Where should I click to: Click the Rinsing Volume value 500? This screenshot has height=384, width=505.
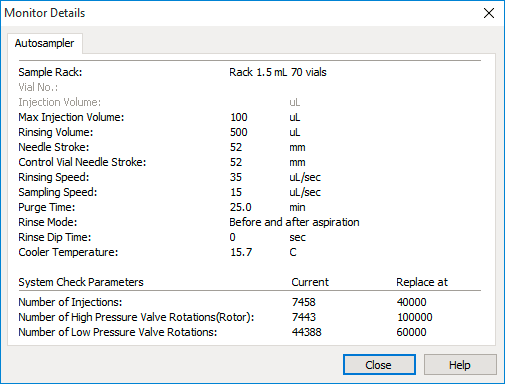coord(239,132)
